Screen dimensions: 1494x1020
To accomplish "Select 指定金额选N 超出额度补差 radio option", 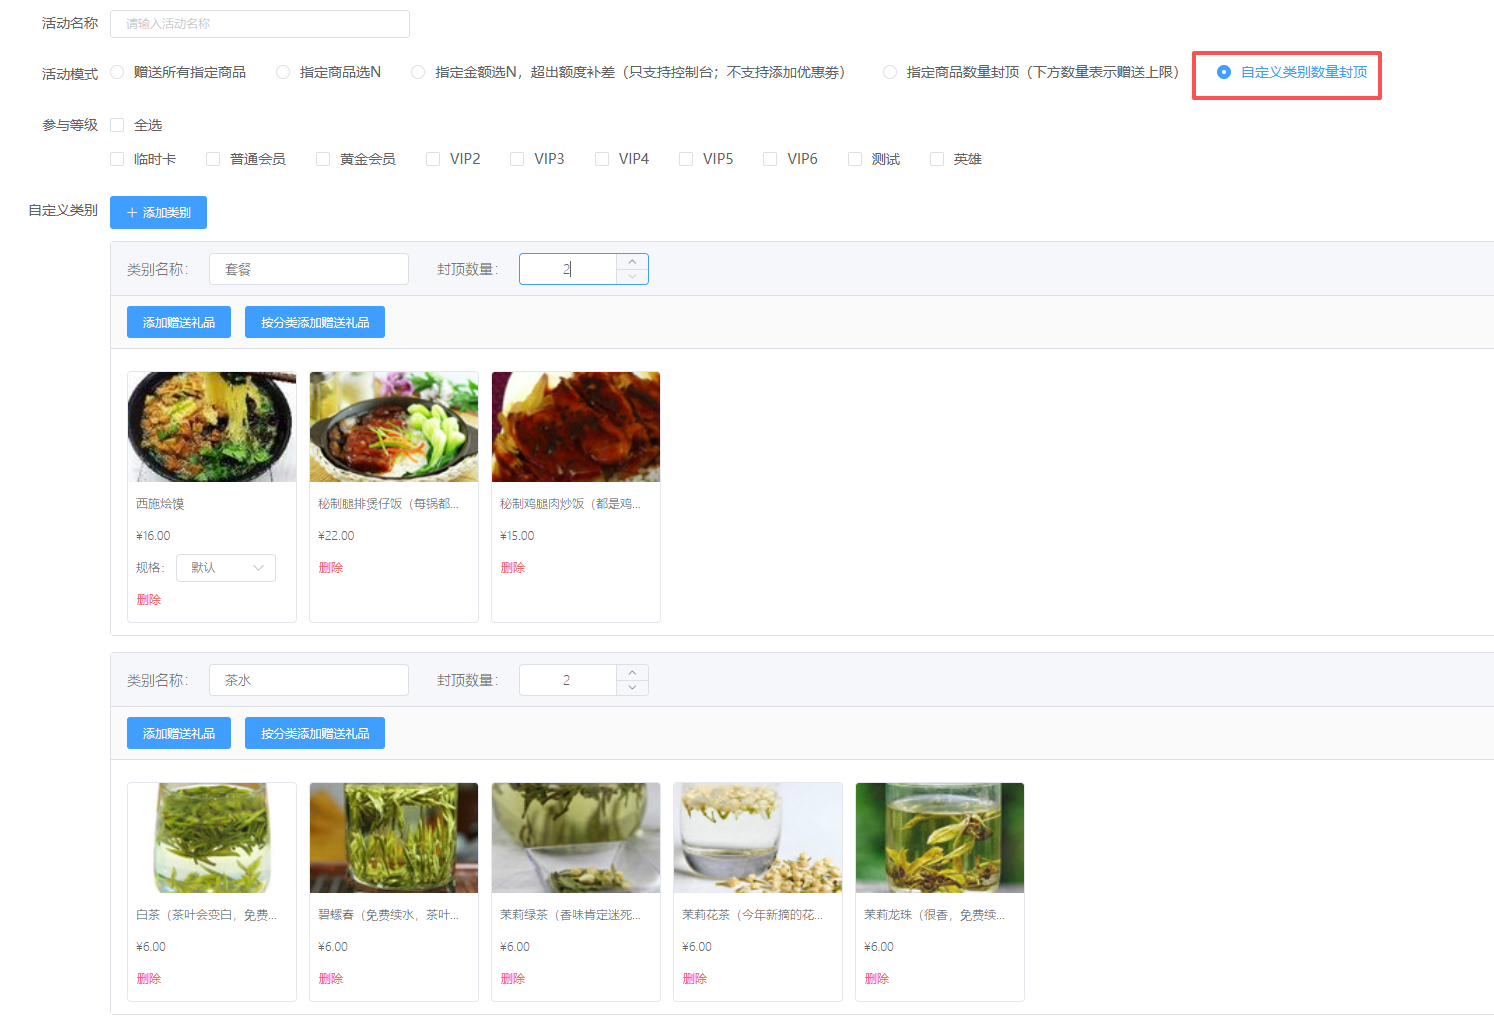I will [418, 72].
